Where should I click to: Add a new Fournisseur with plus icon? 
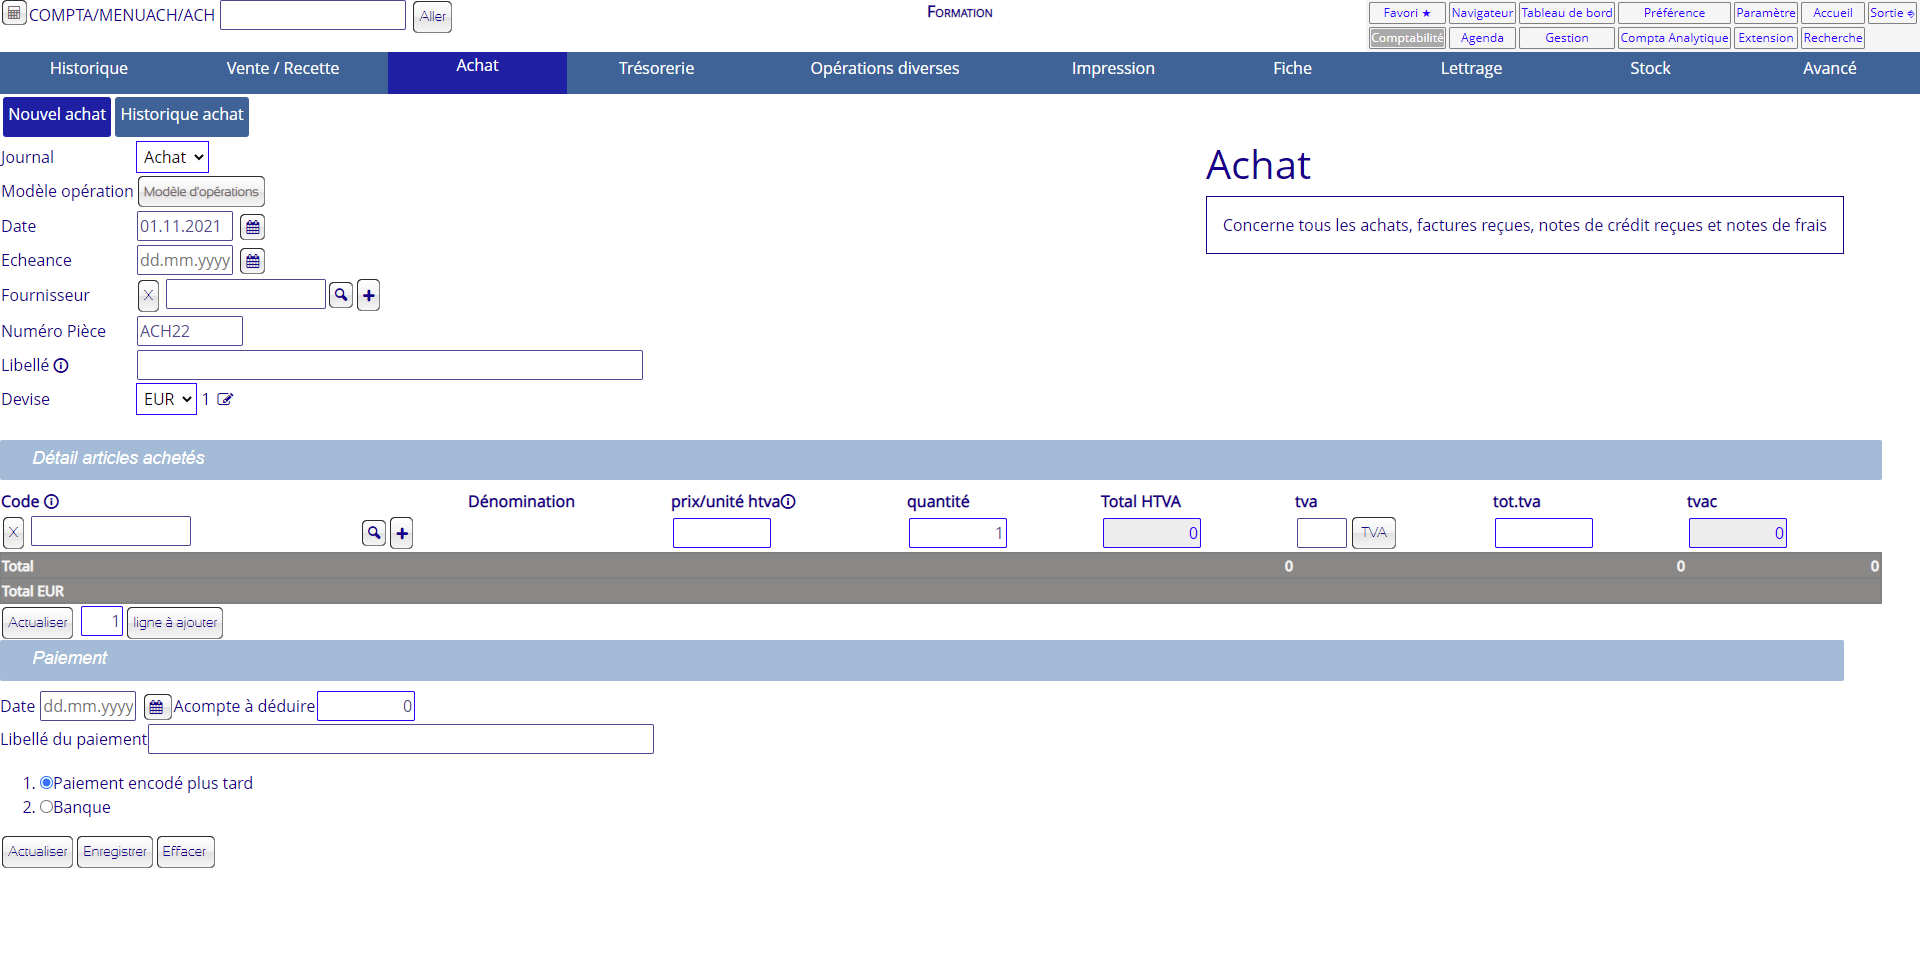tap(369, 295)
